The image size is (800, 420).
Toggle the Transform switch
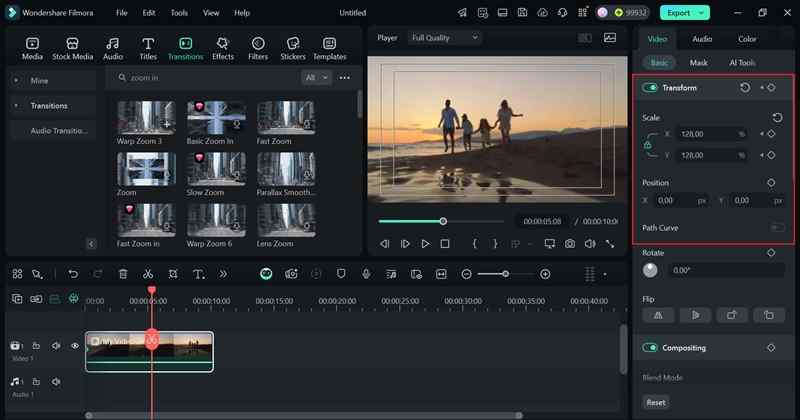[650, 87]
